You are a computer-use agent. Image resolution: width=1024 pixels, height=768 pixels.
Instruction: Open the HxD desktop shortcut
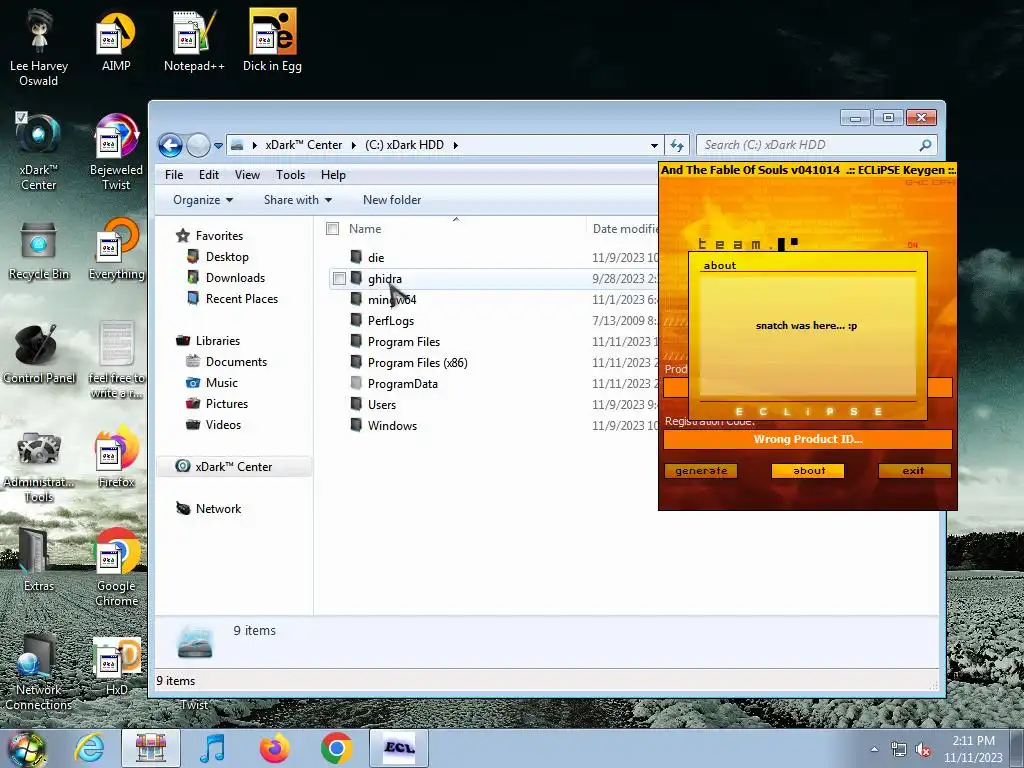116,666
